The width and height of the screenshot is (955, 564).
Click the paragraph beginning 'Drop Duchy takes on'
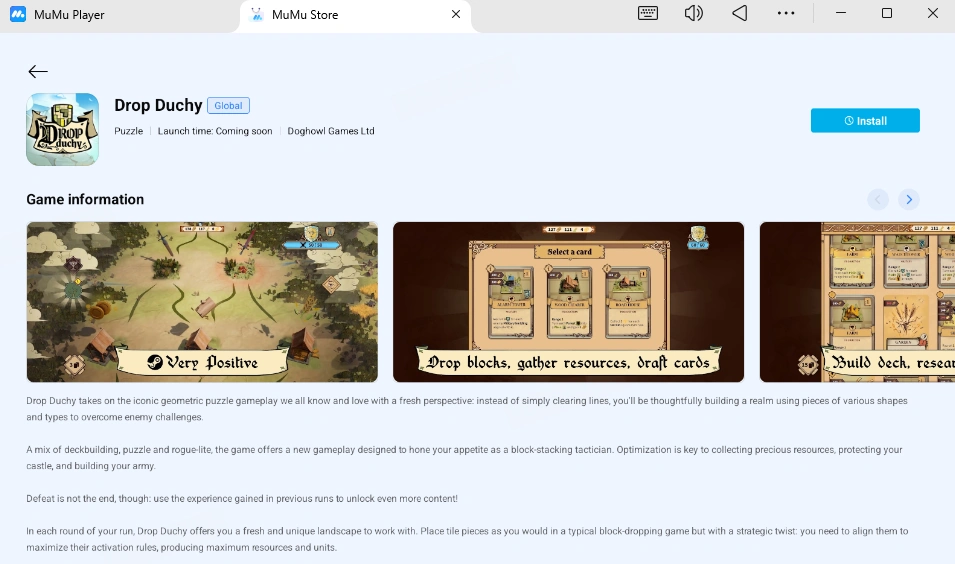click(467, 409)
